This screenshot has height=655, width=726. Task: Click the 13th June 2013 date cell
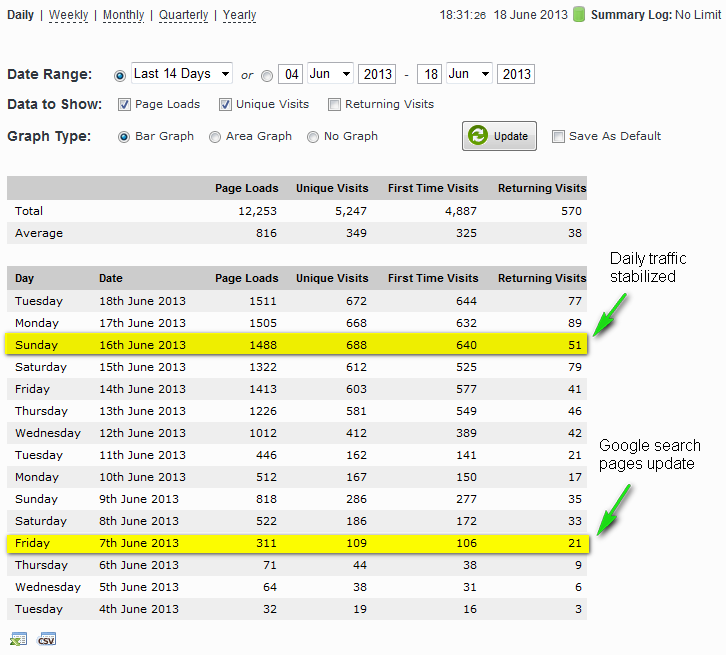(x=142, y=411)
